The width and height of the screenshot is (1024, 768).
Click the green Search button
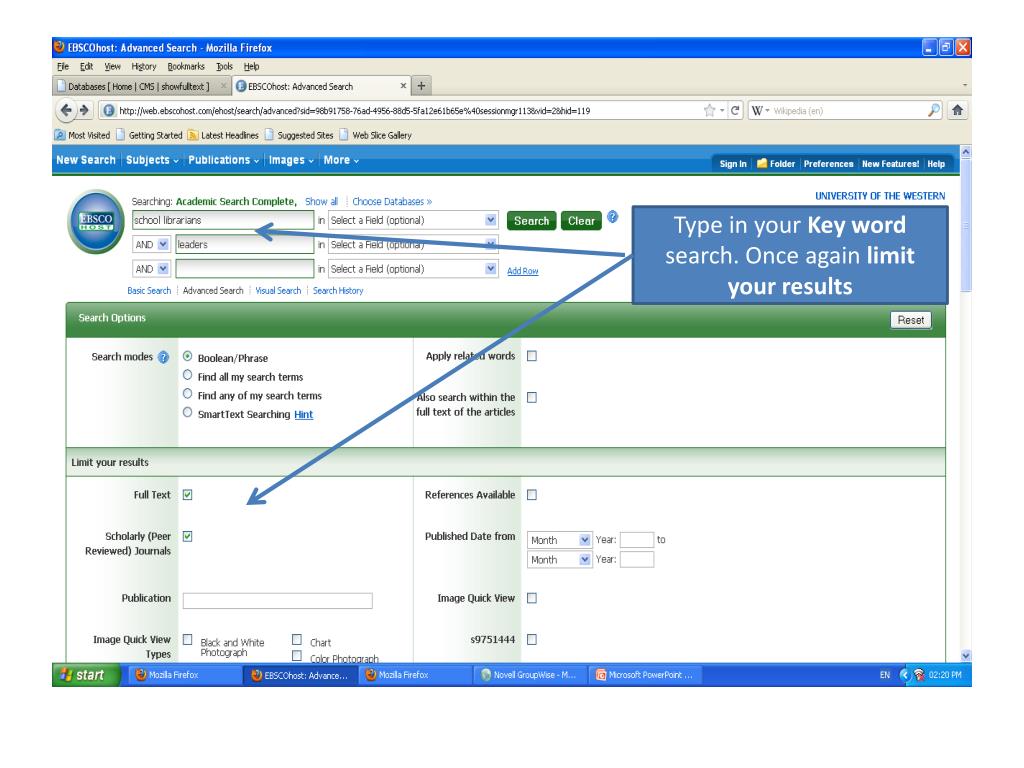point(532,221)
